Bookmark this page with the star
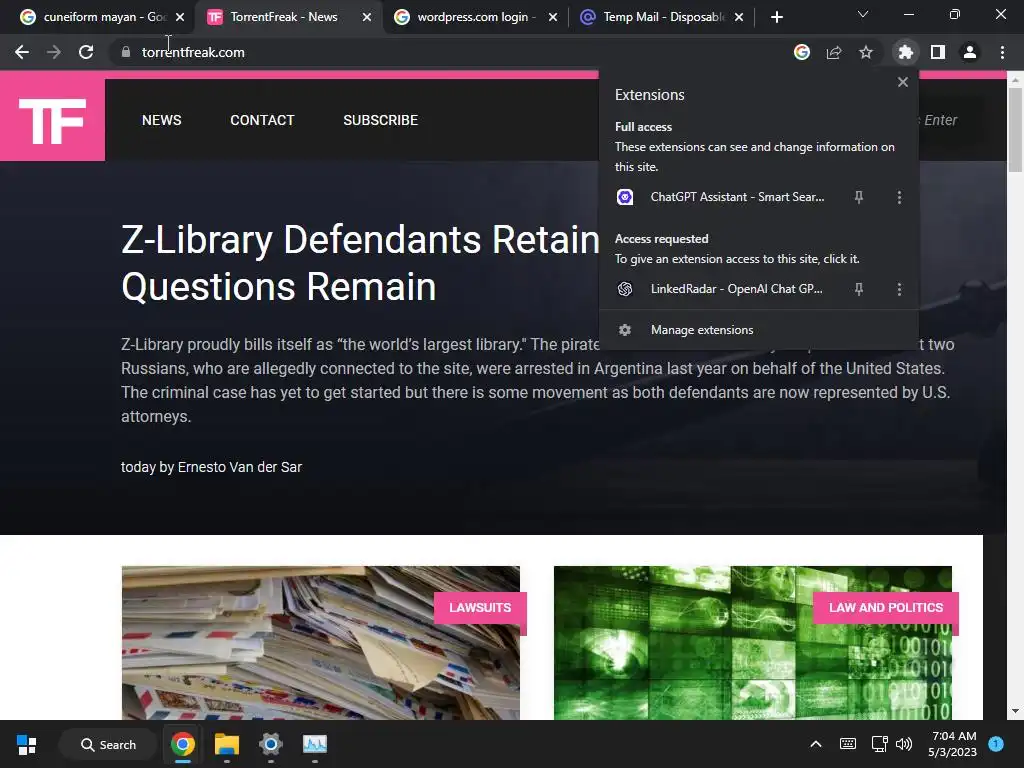Screen dimensions: 1024x768 click(866, 52)
